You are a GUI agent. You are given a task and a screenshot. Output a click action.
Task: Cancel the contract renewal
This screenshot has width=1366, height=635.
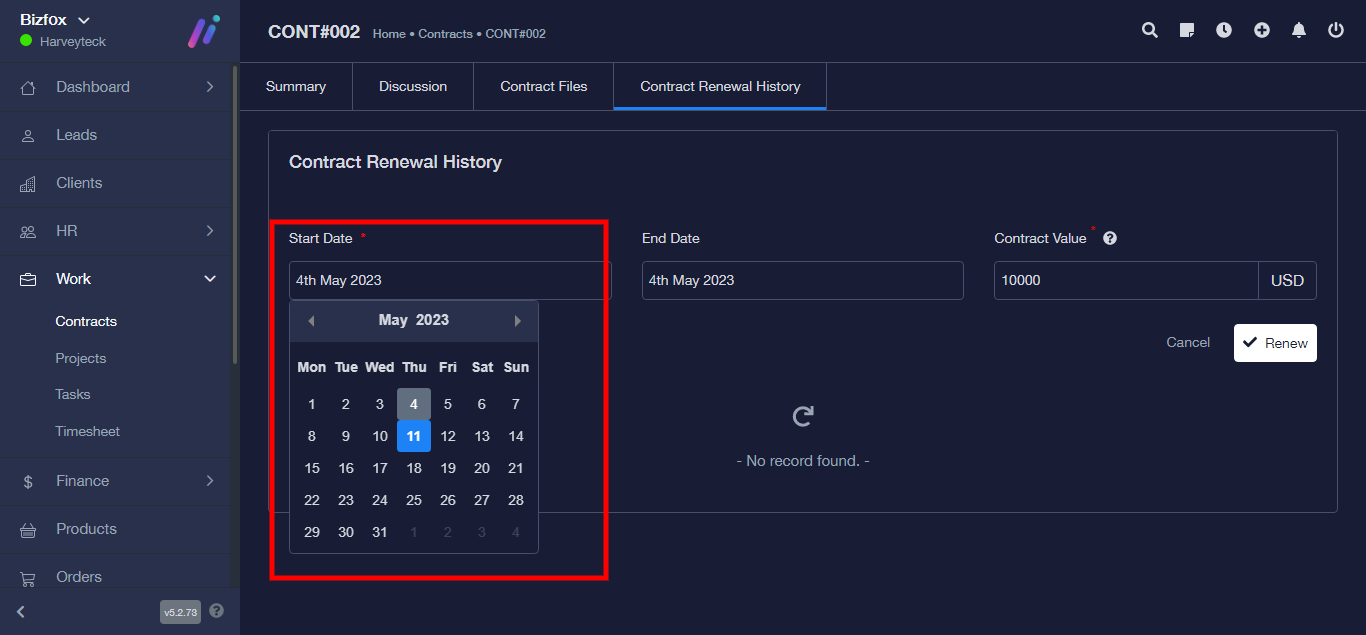tap(1188, 343)
